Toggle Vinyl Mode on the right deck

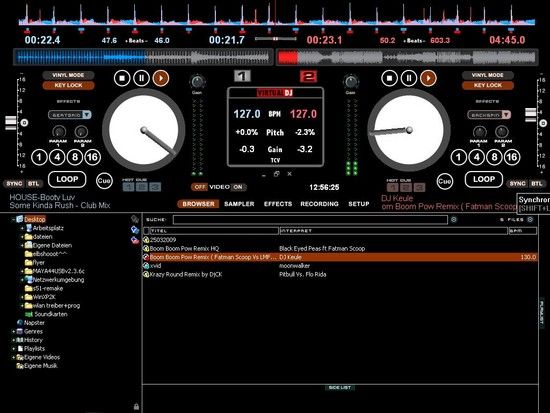(488, 75)
